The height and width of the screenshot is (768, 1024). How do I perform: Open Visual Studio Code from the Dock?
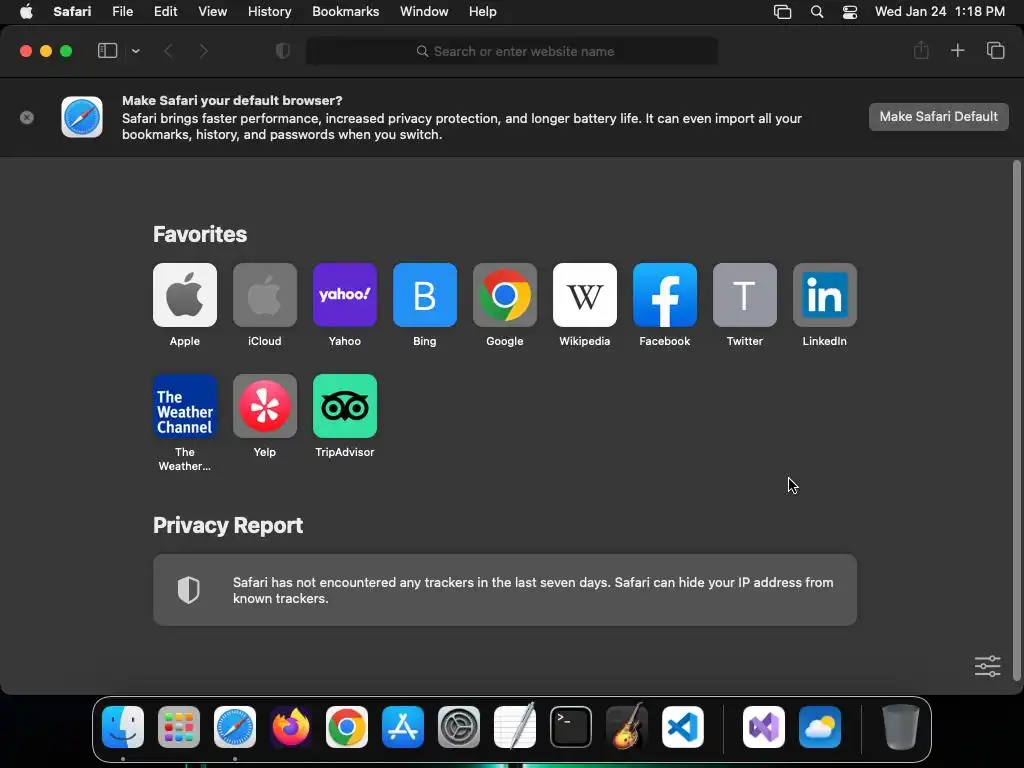coord(682,727)
